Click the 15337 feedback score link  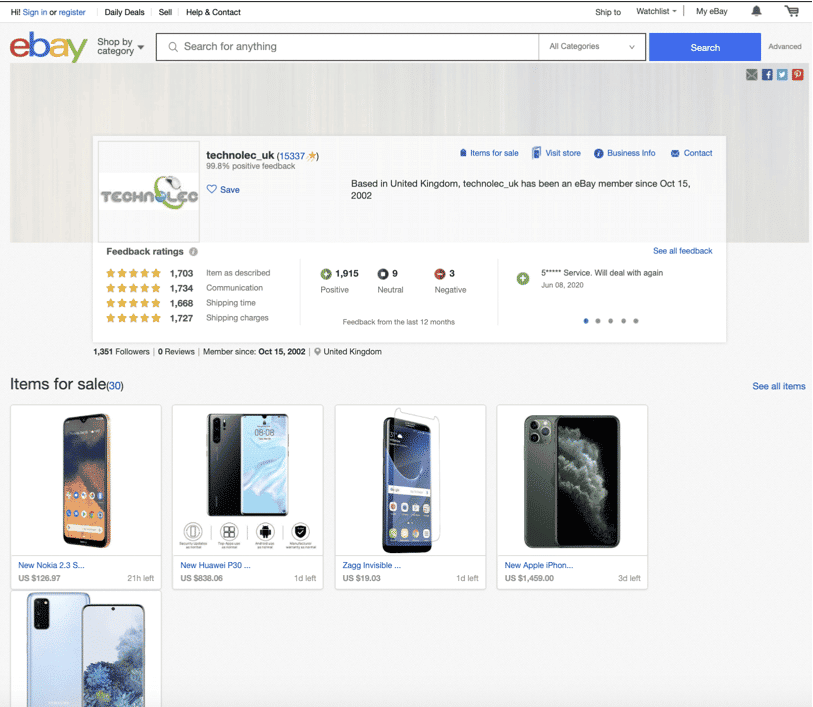[292, 156]
